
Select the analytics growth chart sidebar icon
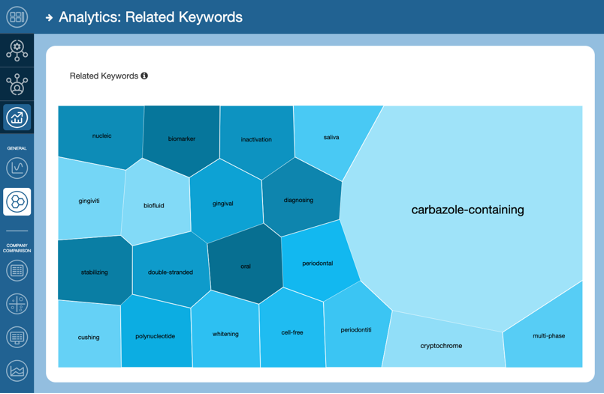[x=17, y=117]
